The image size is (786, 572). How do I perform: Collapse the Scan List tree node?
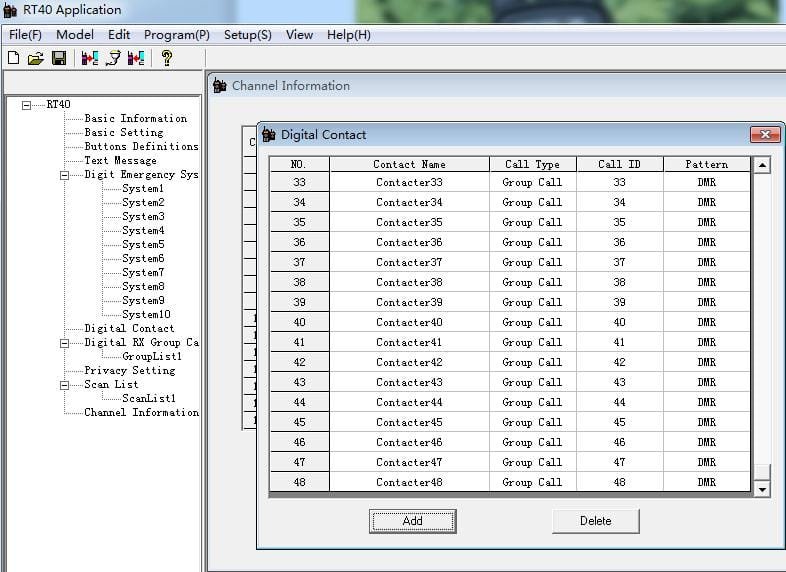[x=65, y=385]
